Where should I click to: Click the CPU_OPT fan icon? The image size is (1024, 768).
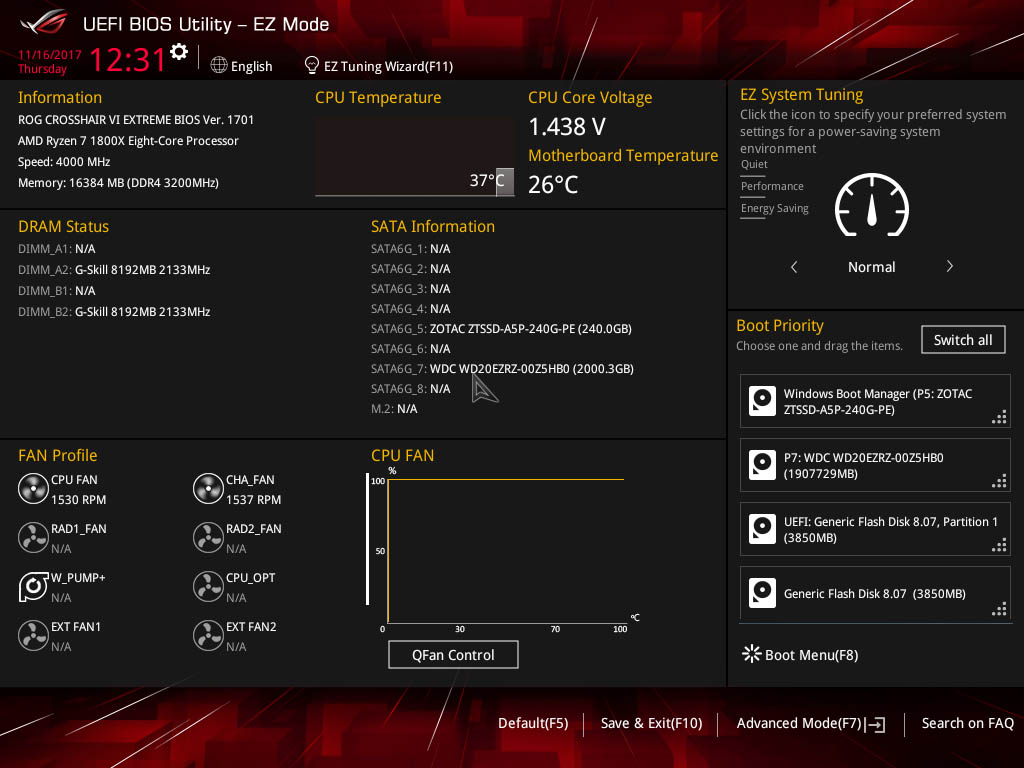[208, 586]
